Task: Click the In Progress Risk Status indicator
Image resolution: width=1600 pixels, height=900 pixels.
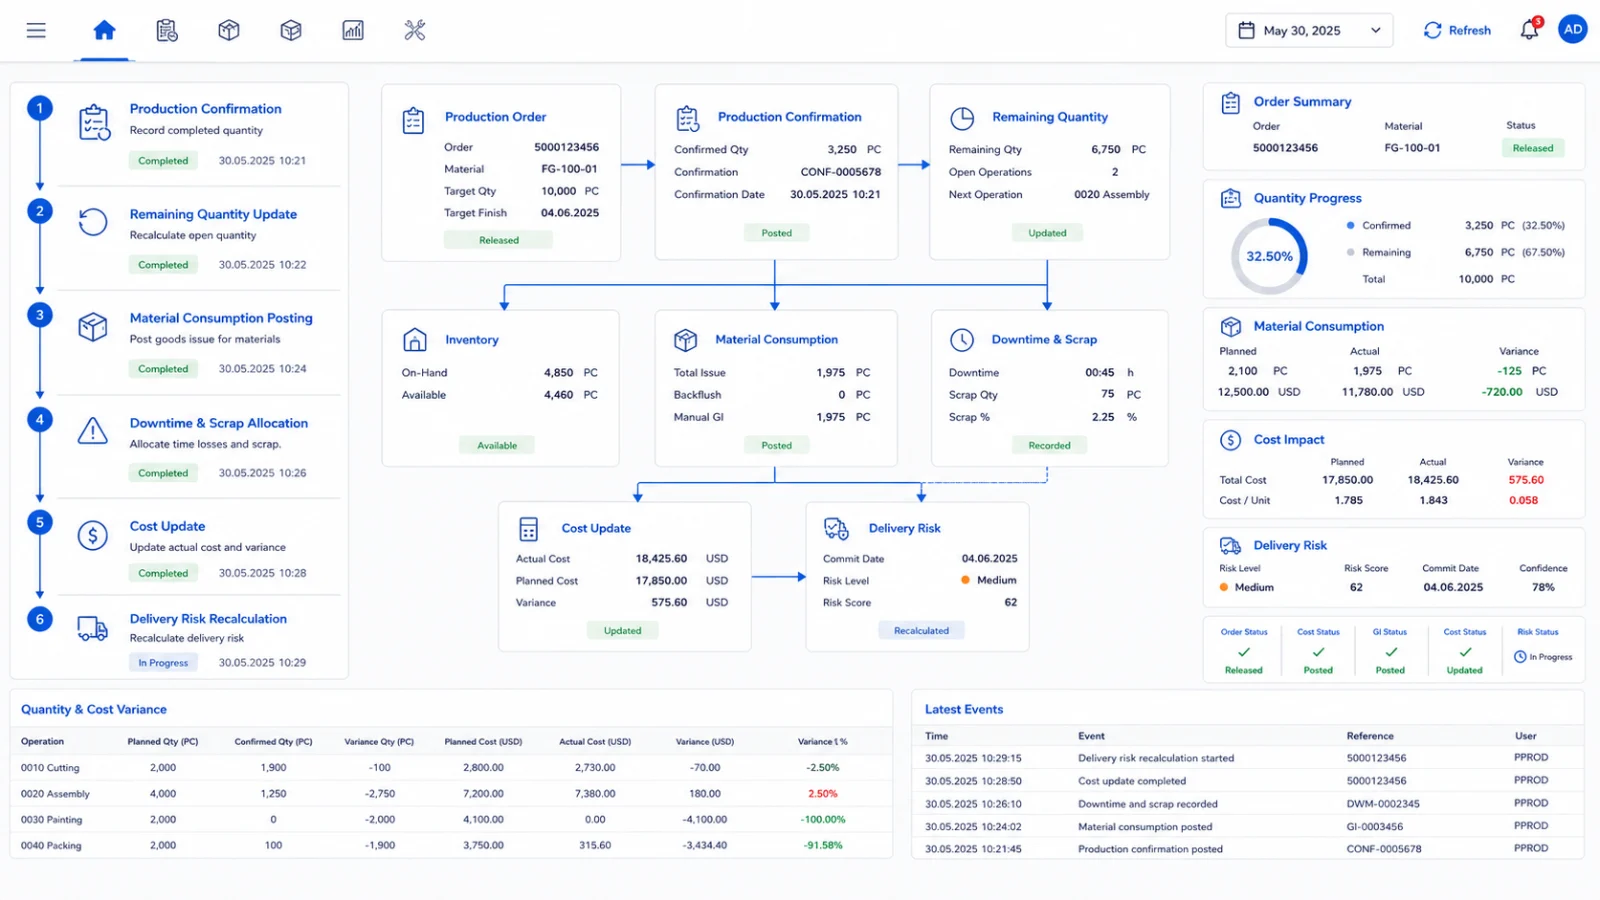Action: tap(1544, 657)
